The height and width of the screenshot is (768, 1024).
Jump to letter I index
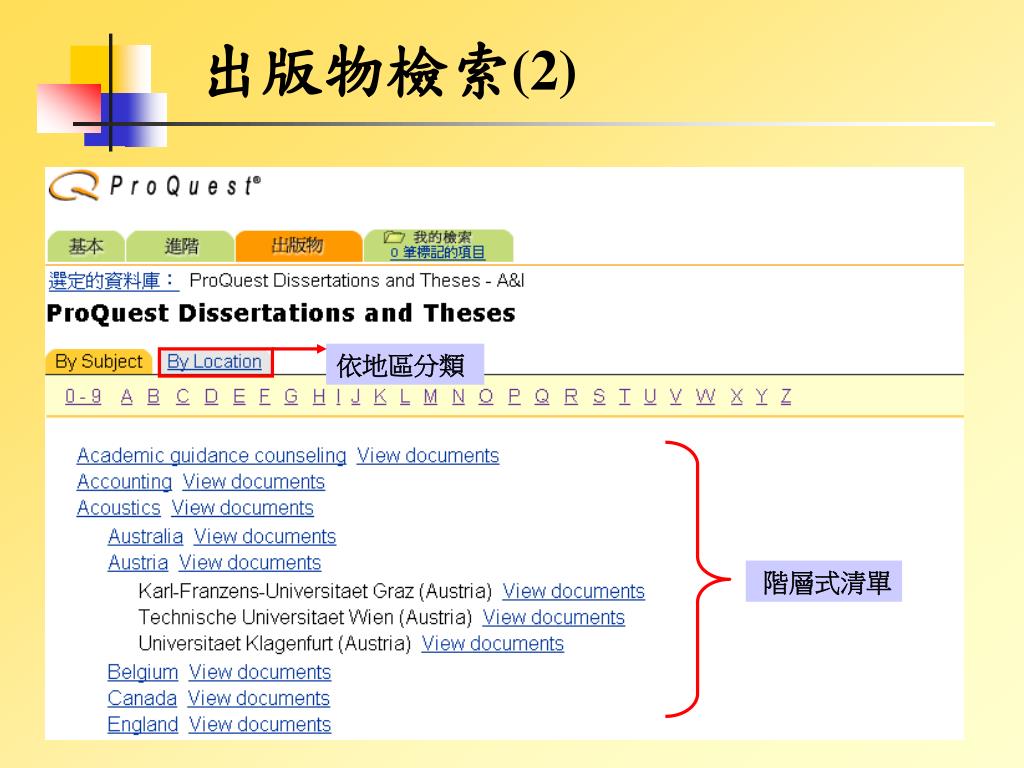point(338,396)
